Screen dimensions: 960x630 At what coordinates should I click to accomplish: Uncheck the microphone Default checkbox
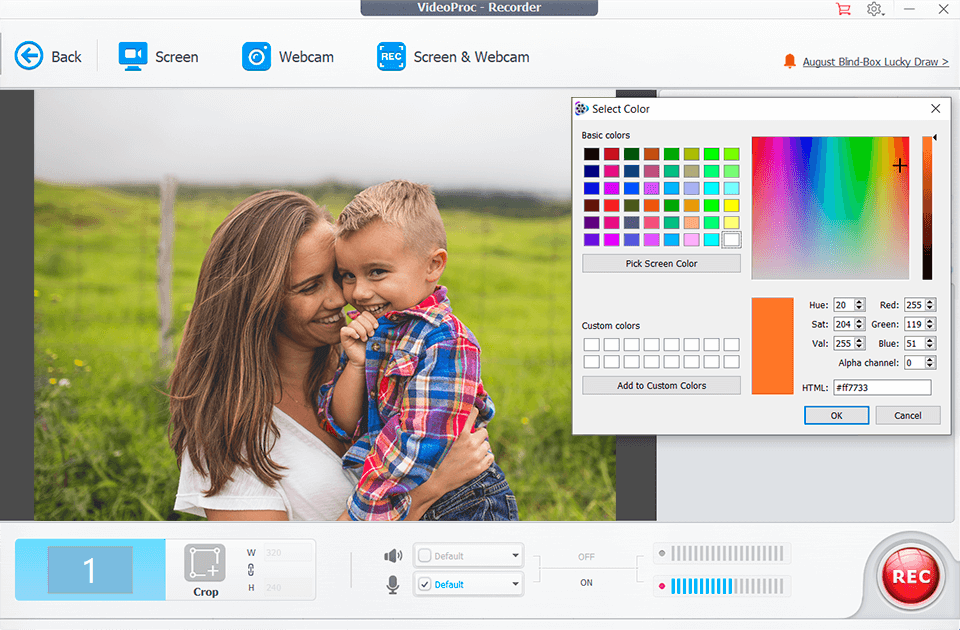[424, 584]
